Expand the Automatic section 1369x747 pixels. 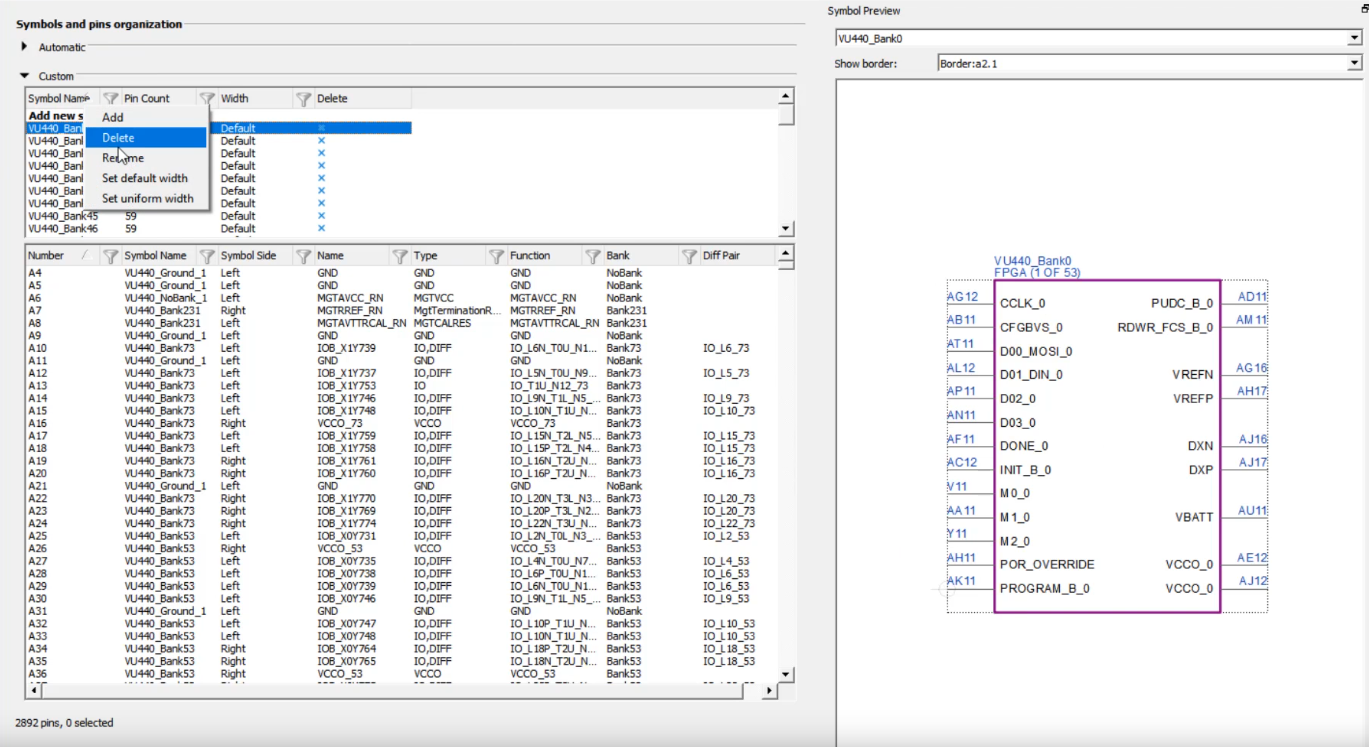24,47
